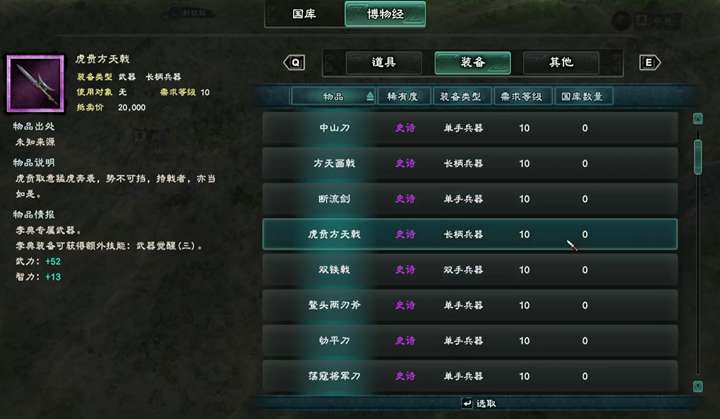The width and height of the screenshot is (720, 419).
Task: Click the E next-category arrow icon
Action: click(x=650, y=62)
